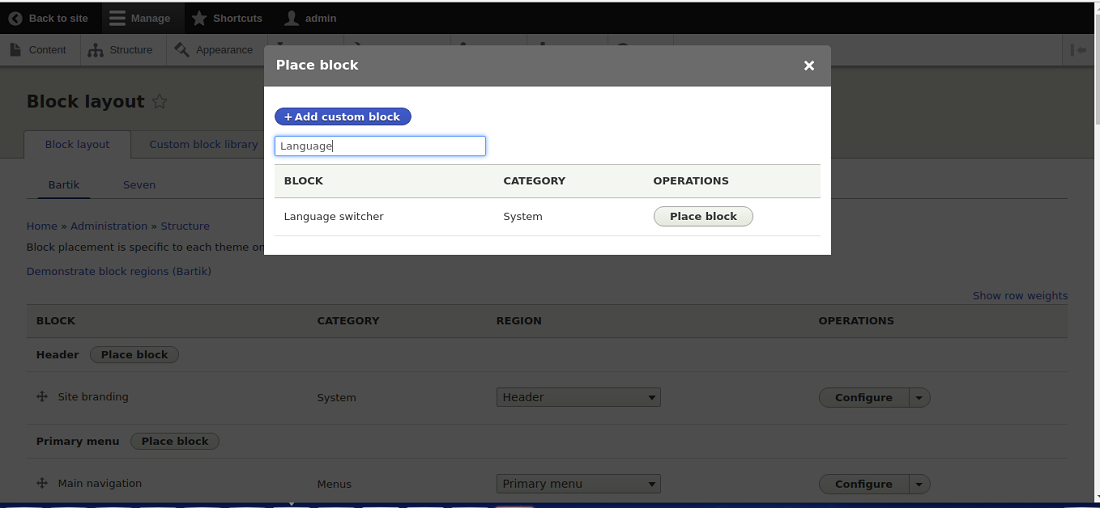Click drag handle for Site branding
Viewport: 1100px width, 508px height.
[42, 397]
